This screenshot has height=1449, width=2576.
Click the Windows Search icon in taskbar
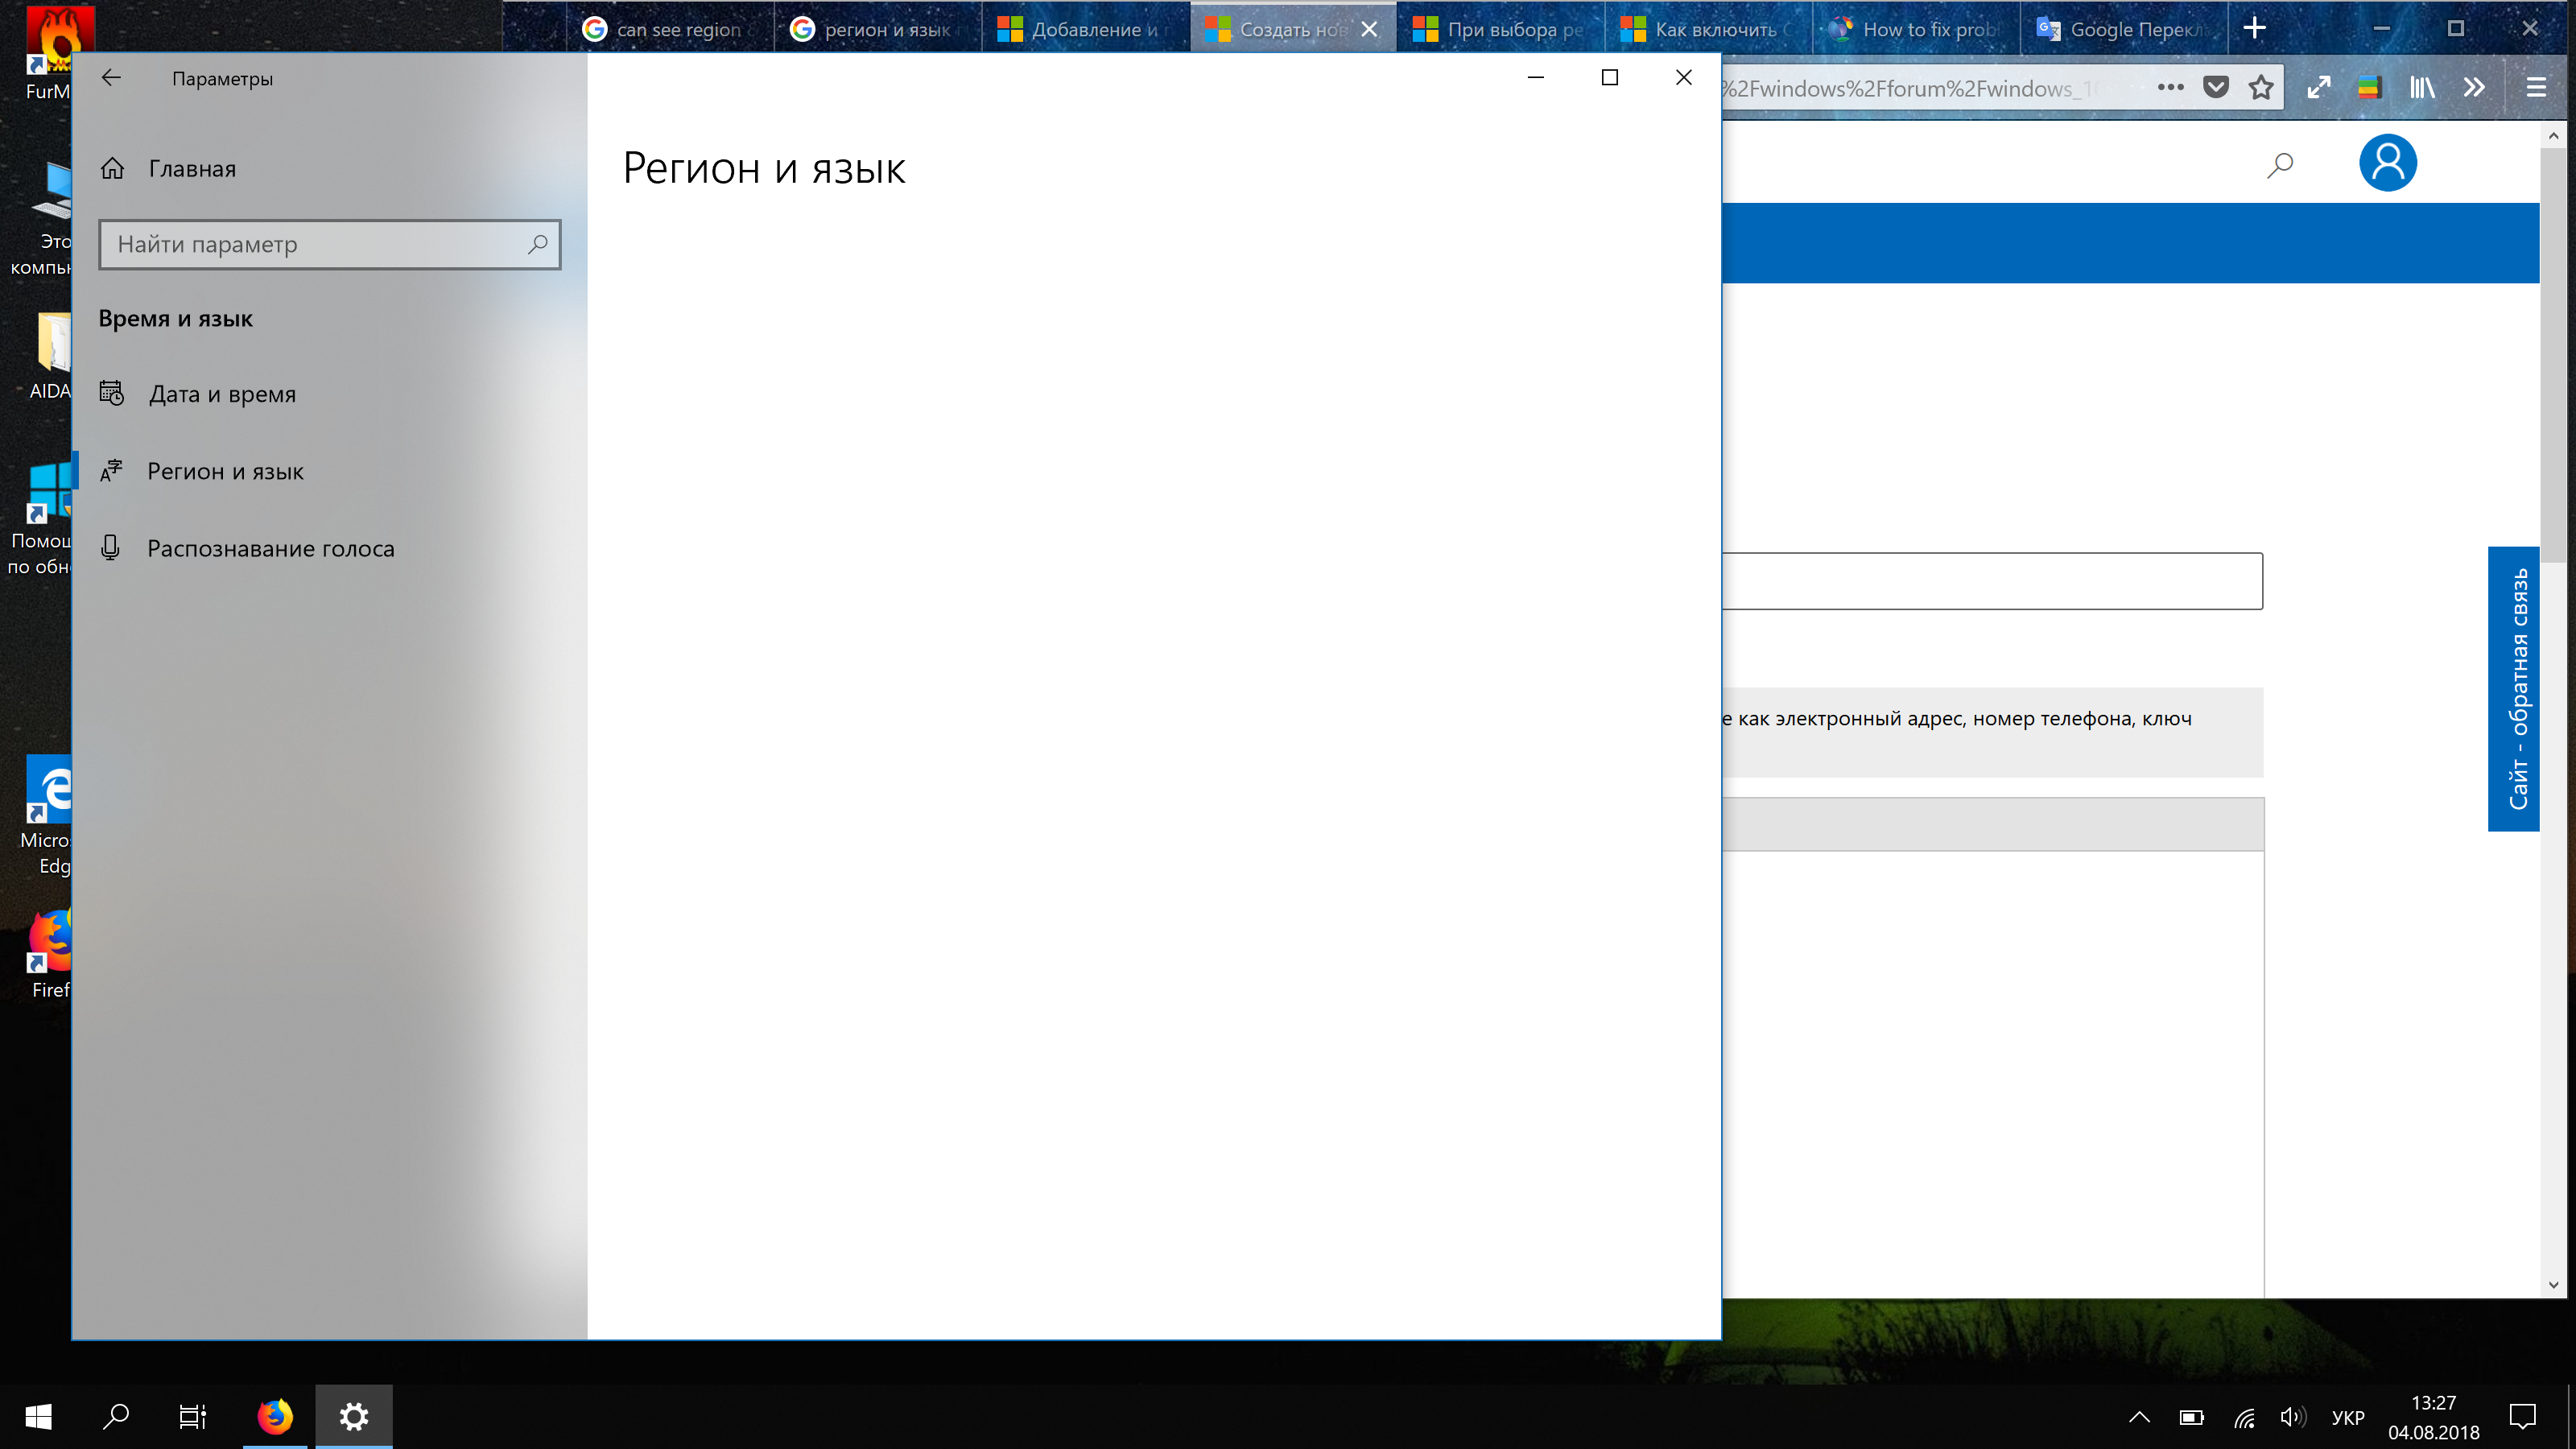[x=115, y=1415]
